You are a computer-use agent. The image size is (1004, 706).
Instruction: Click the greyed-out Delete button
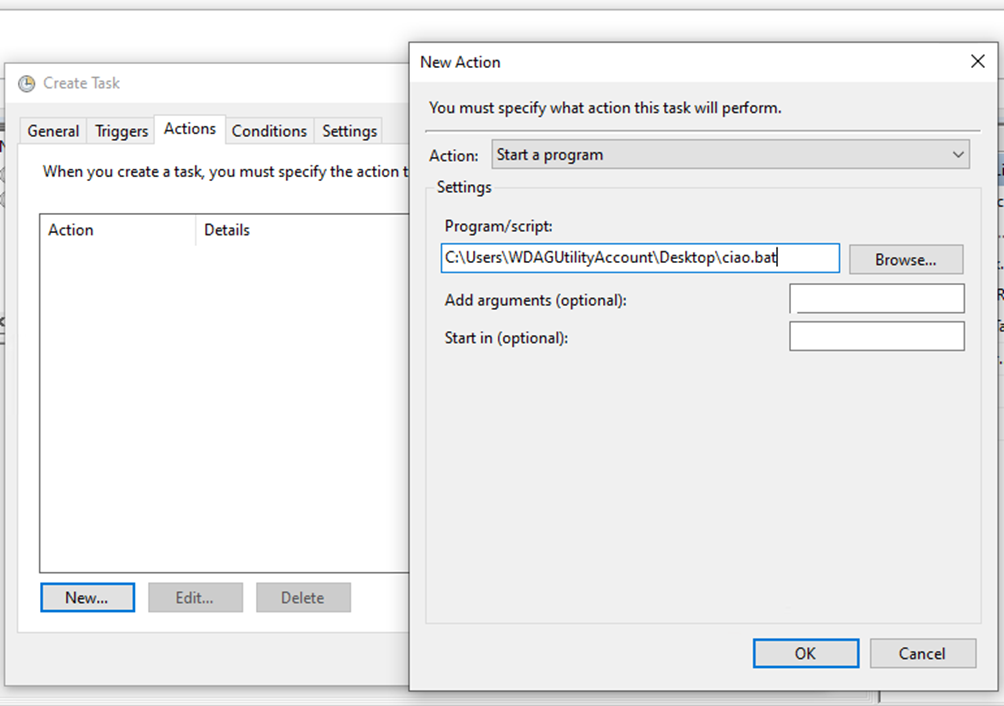(302, 598)
